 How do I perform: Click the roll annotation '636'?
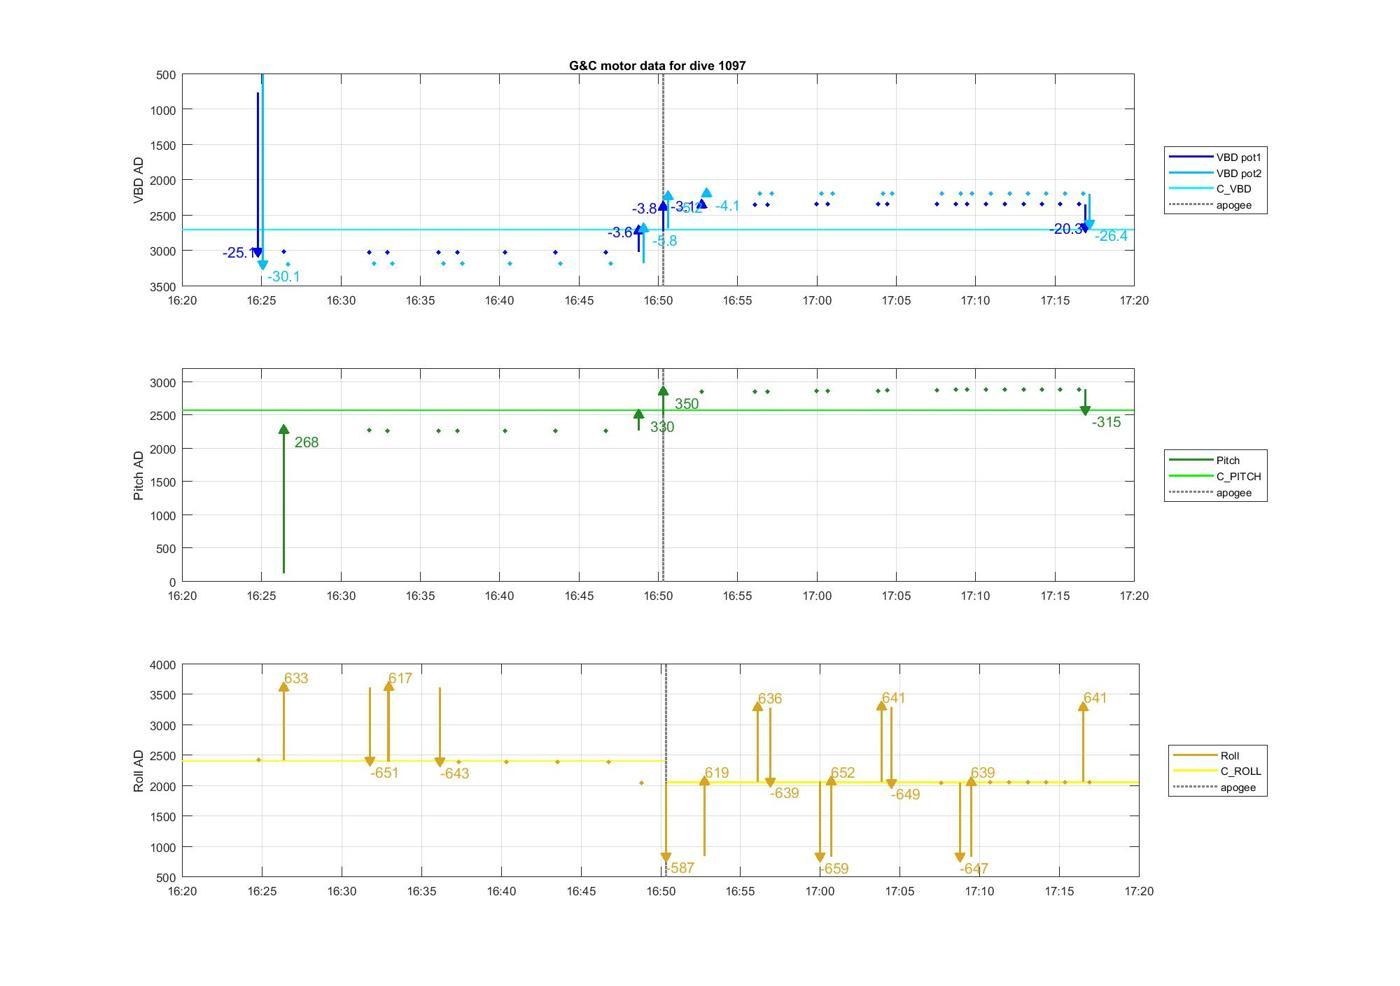pos(770,699)
